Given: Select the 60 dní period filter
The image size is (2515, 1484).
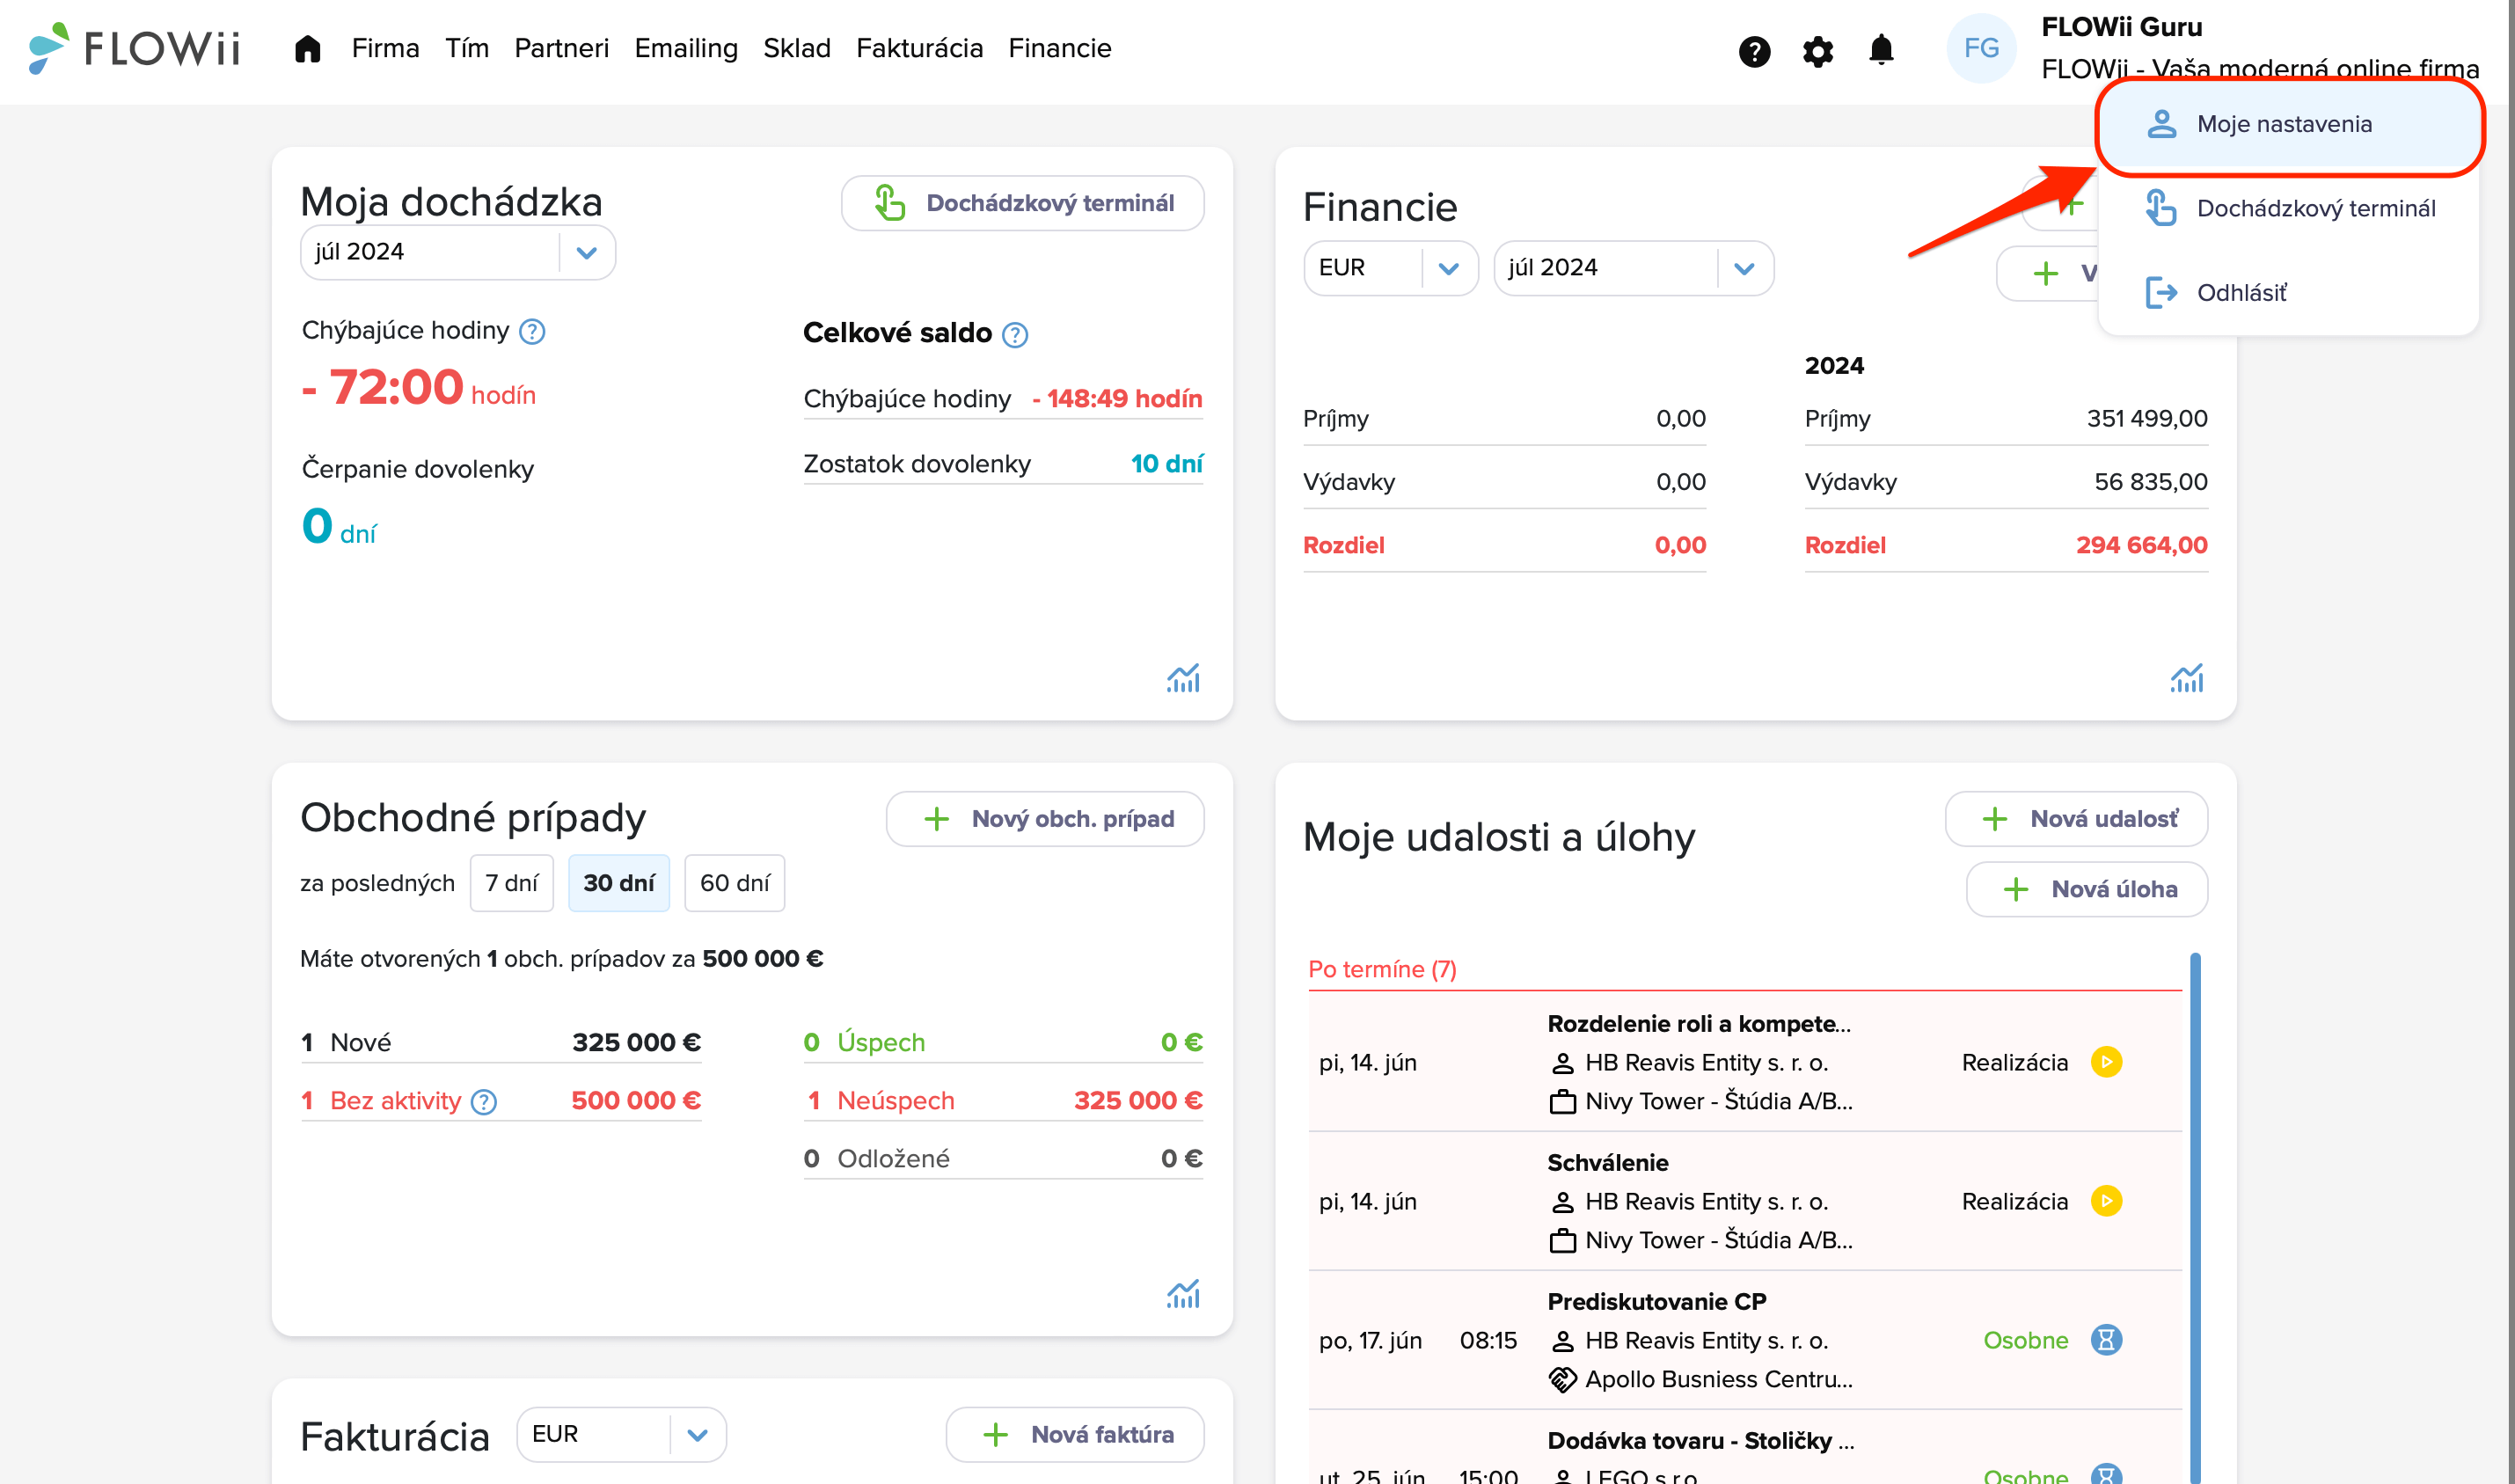Looking at the screenshot, I should [735, 883].
